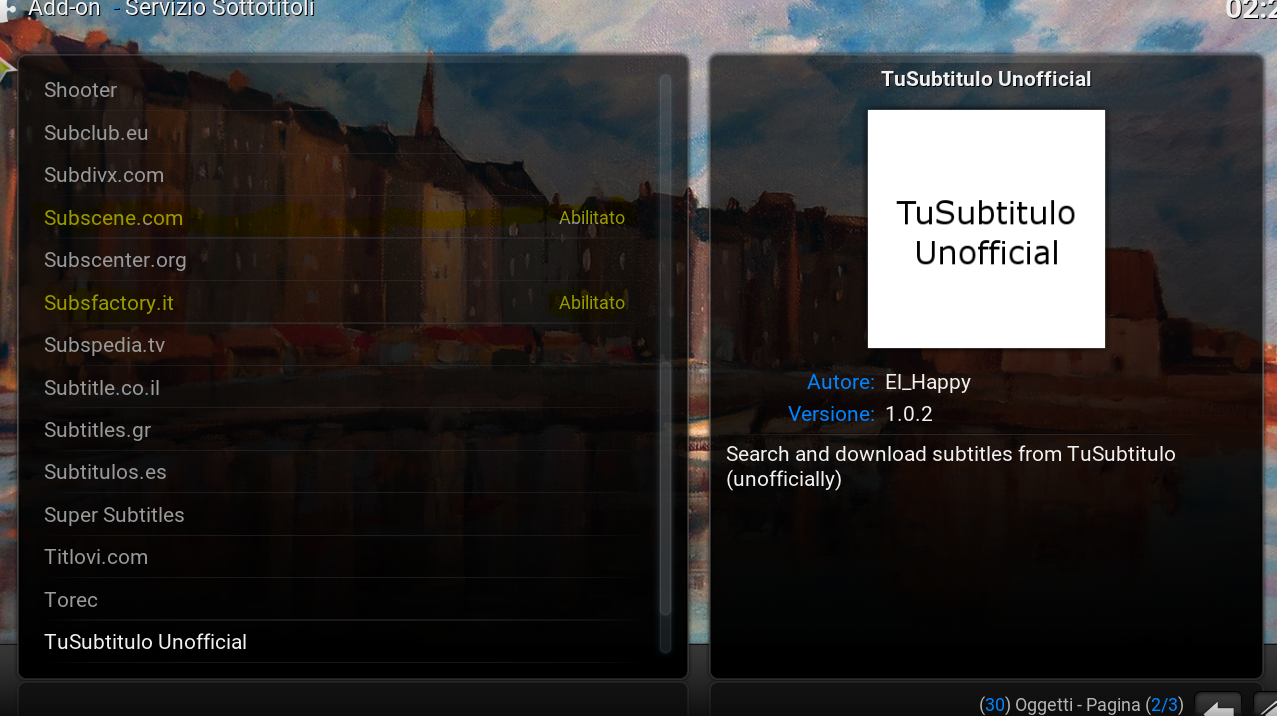Click the Abilitato label next to Subscene.com

[x=592, y=218]
